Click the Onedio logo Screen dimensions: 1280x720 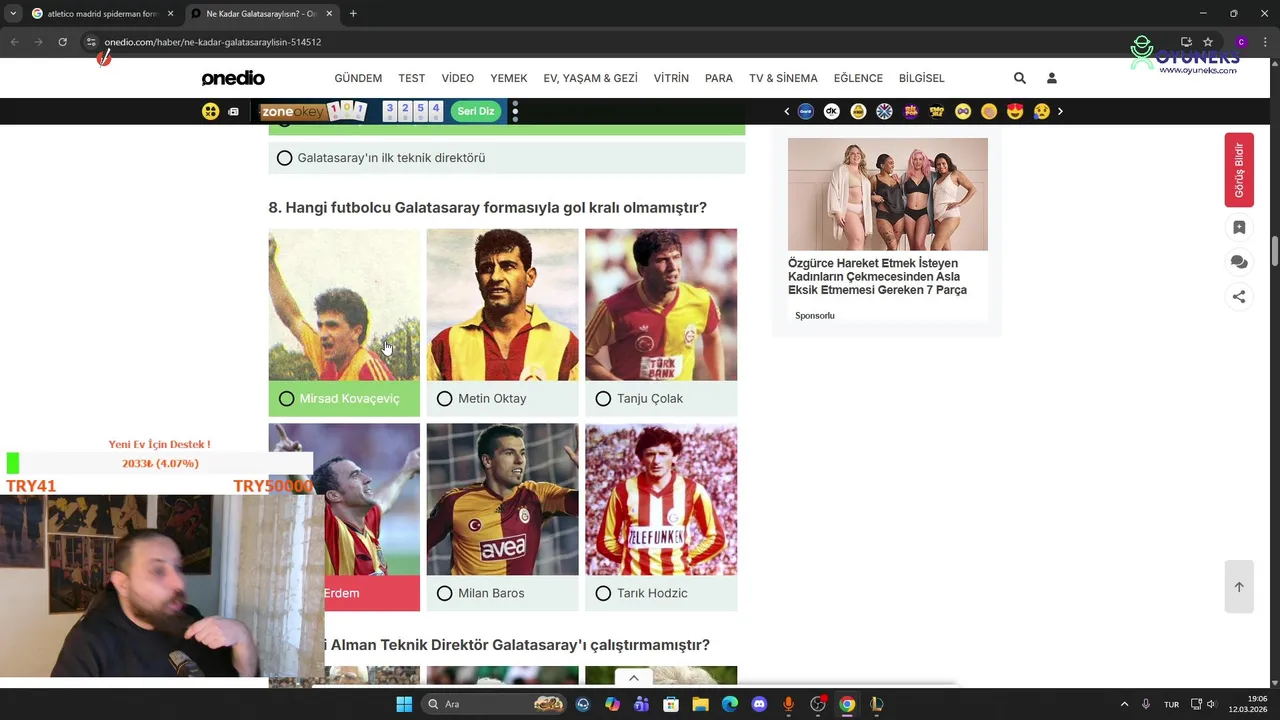click(233, 78)
